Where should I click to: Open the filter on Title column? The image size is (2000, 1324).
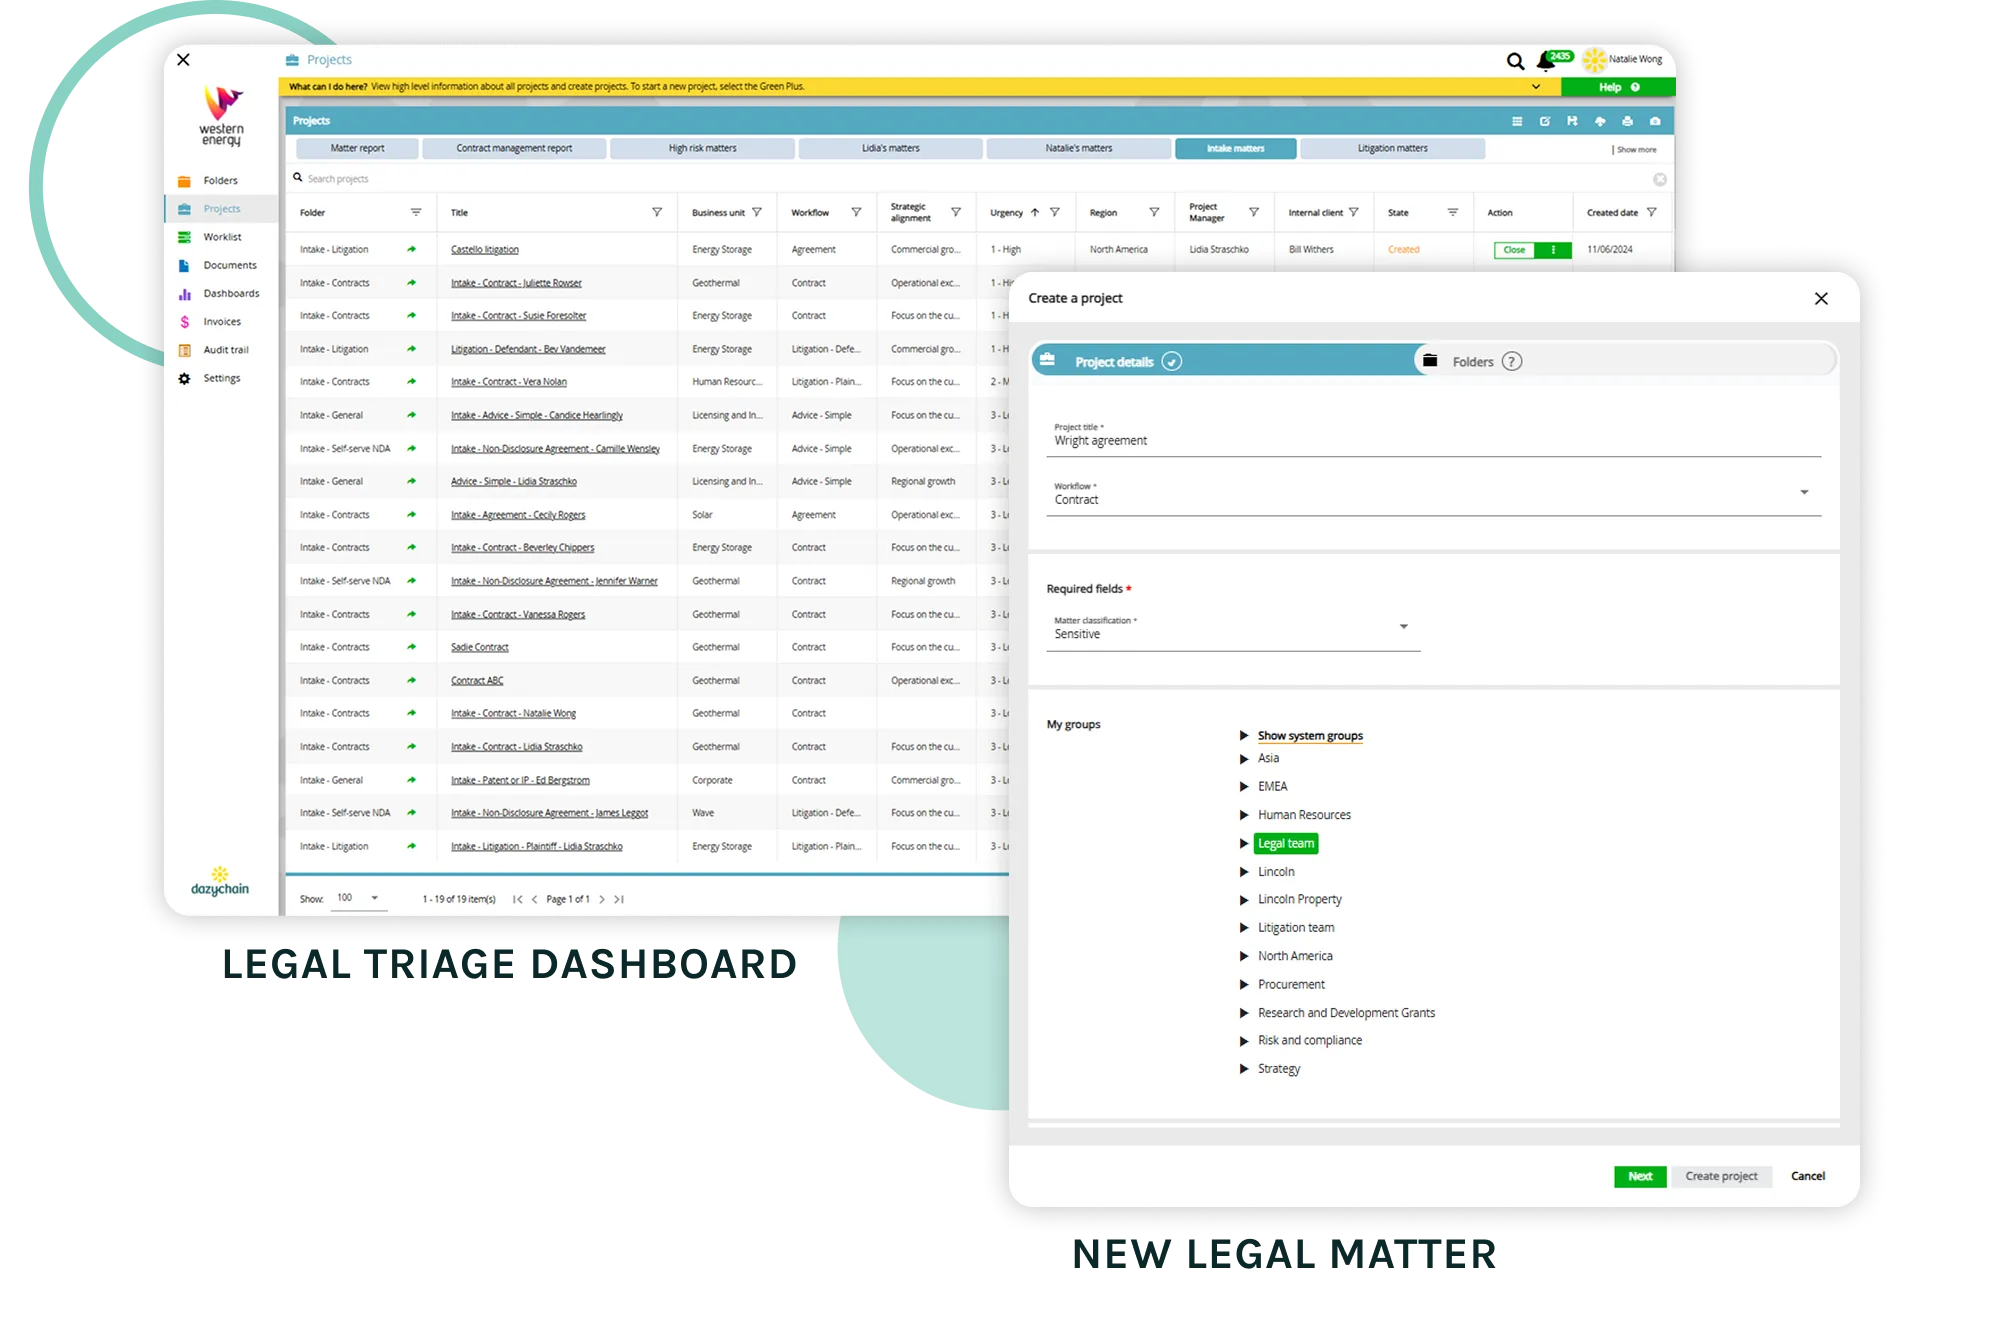(x=657, y=212)
